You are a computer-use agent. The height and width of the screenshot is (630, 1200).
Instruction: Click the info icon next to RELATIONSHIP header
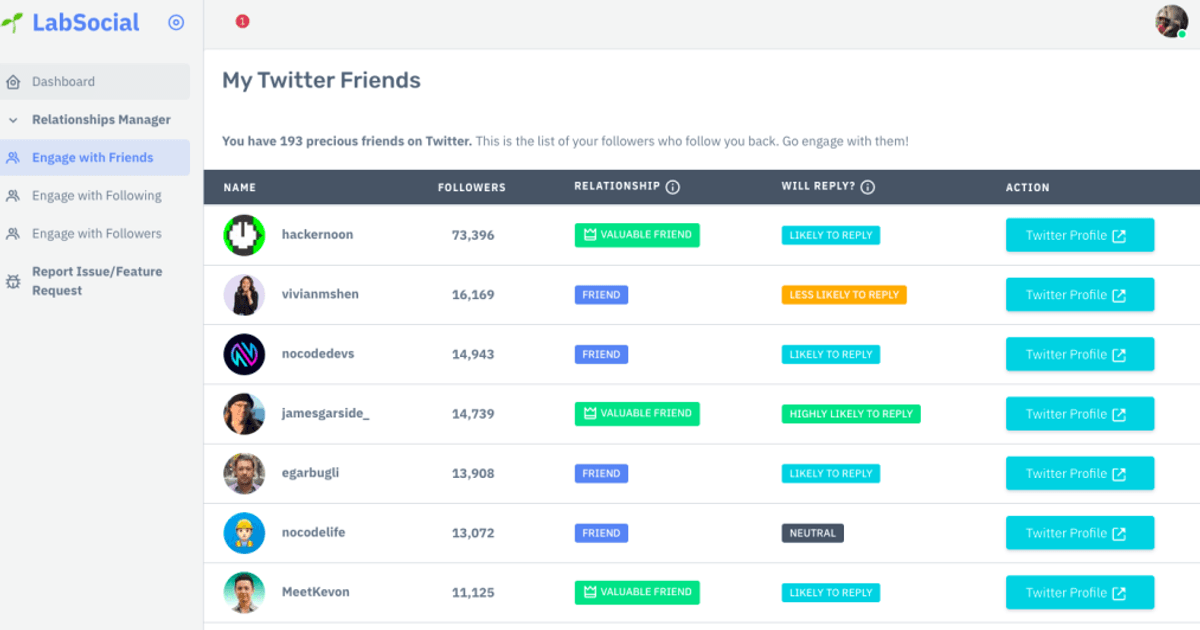(674, 187)
